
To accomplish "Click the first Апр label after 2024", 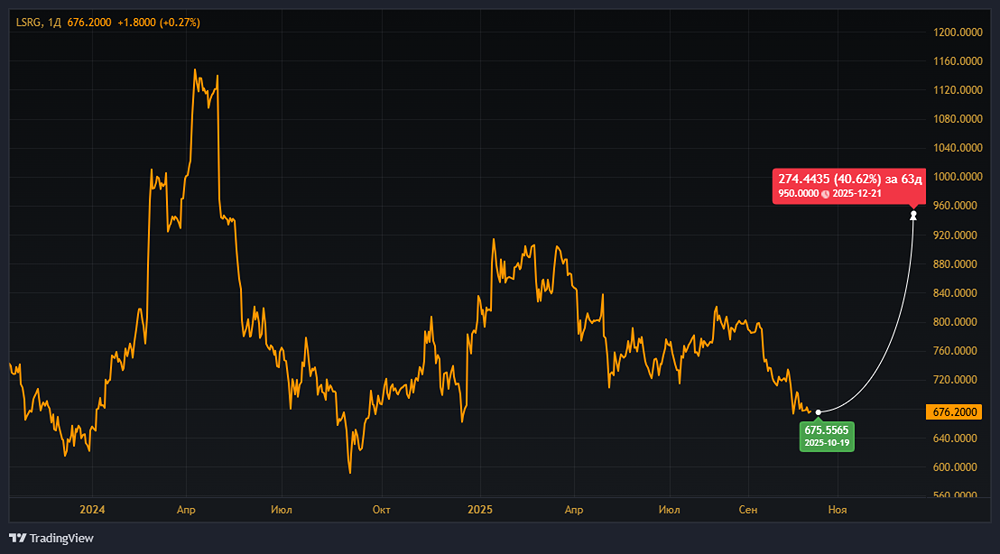I will [x=186, y=510].
